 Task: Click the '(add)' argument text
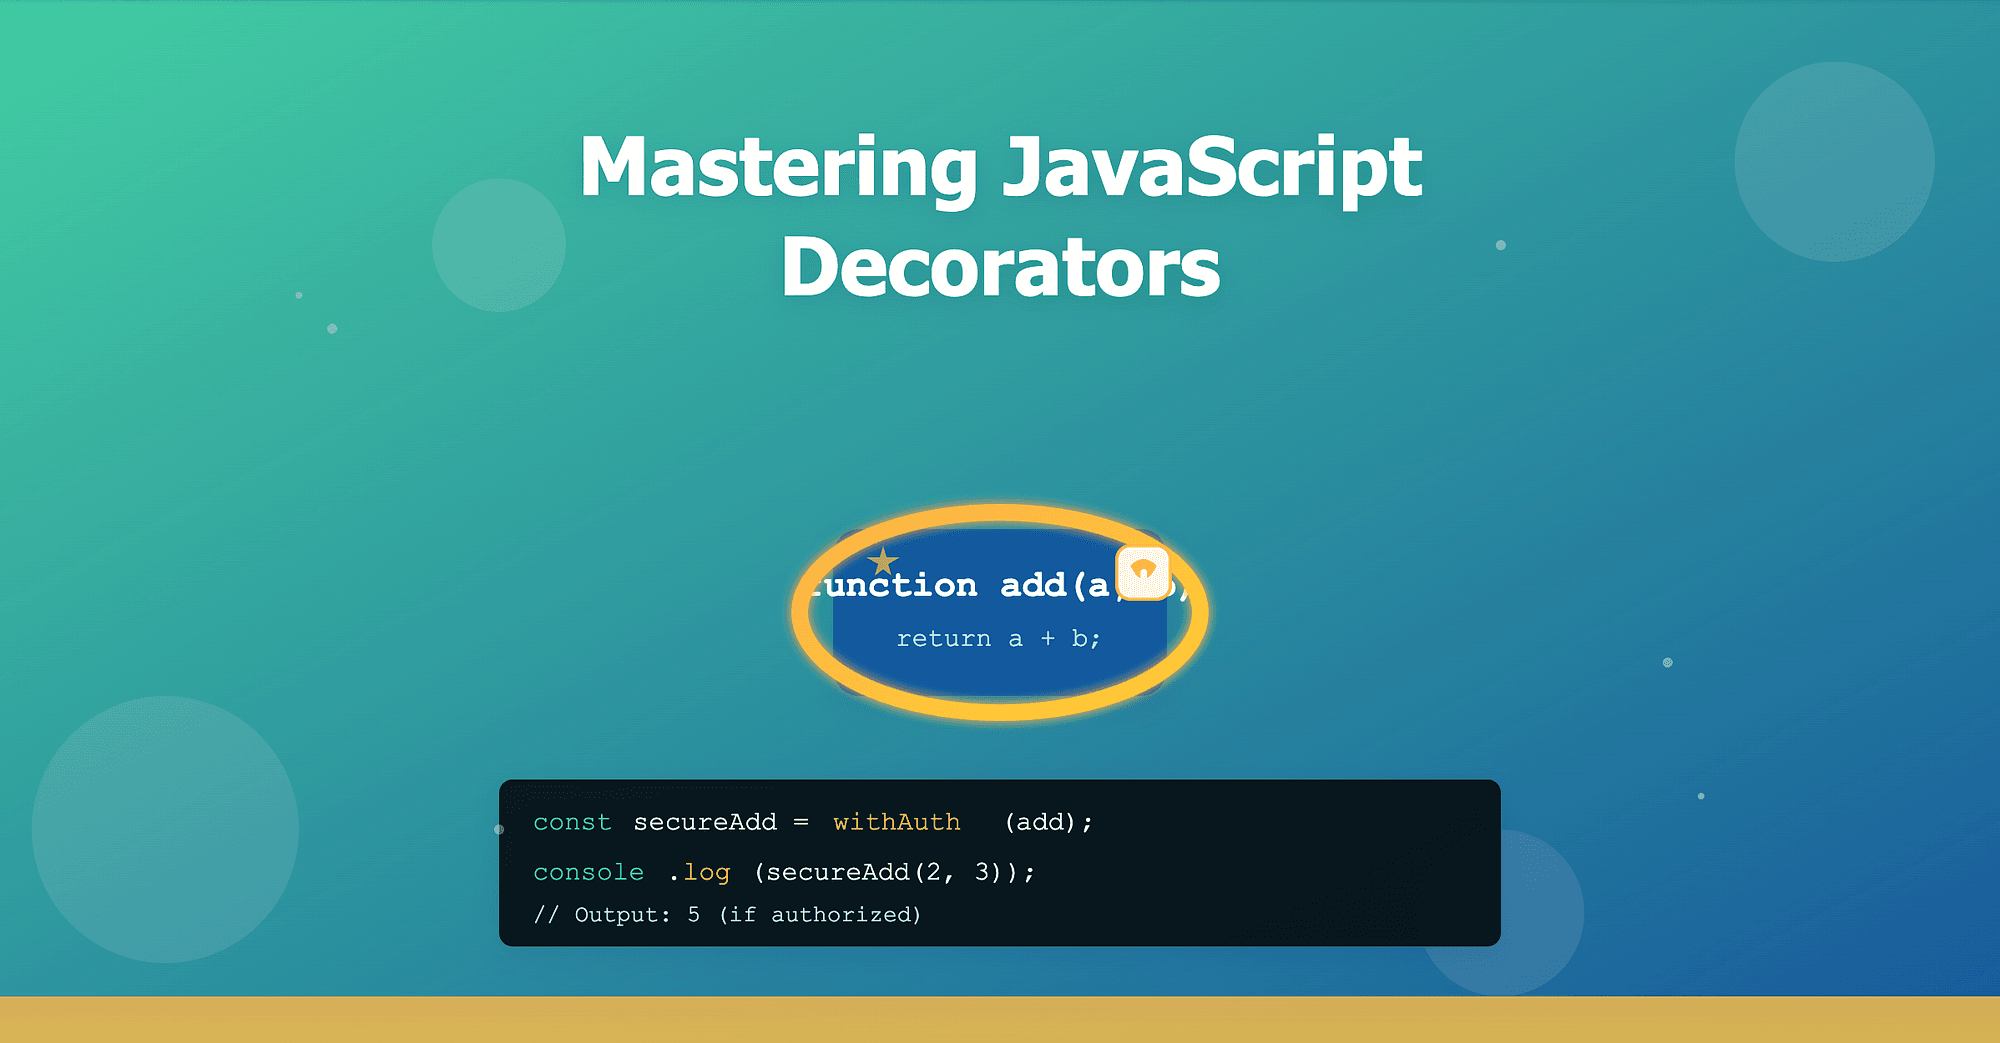1046,822
